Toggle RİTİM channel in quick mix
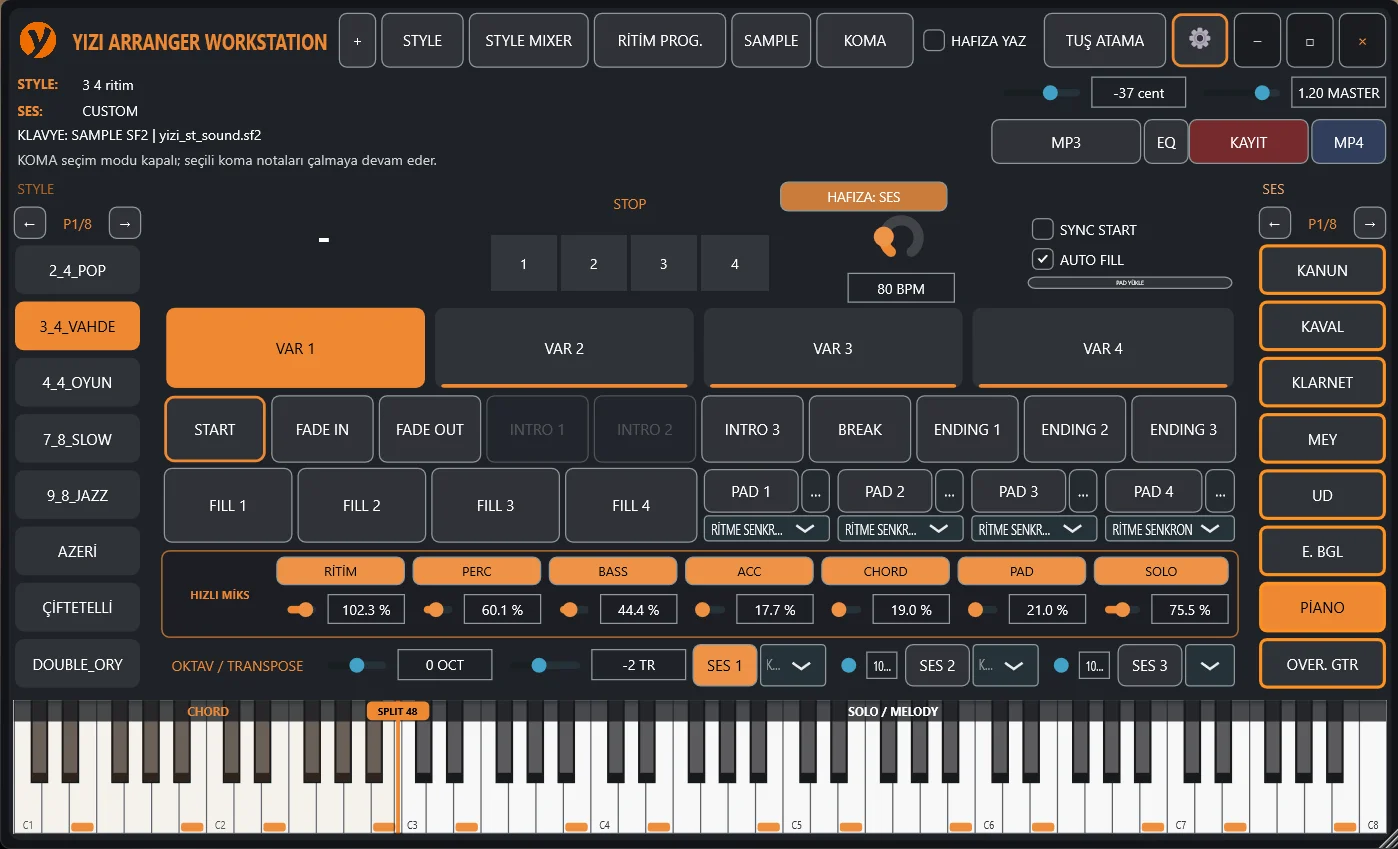The height and width of the screenshot is (849, 1398). (x=340, y=571)
